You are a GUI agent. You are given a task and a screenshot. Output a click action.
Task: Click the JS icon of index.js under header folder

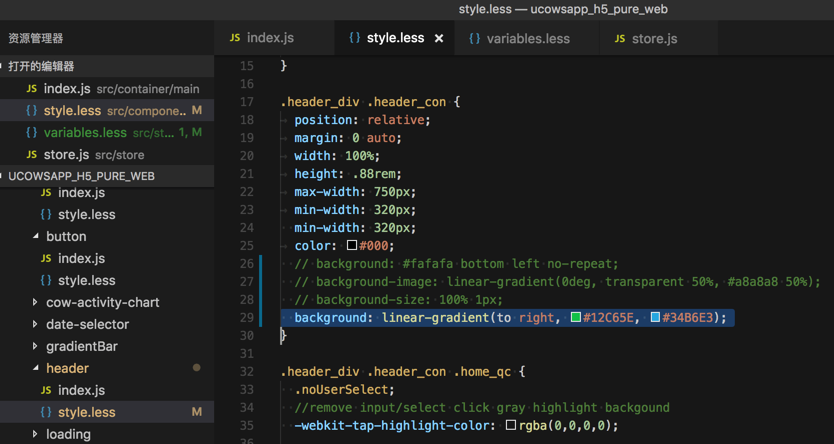tap(46, 390)
